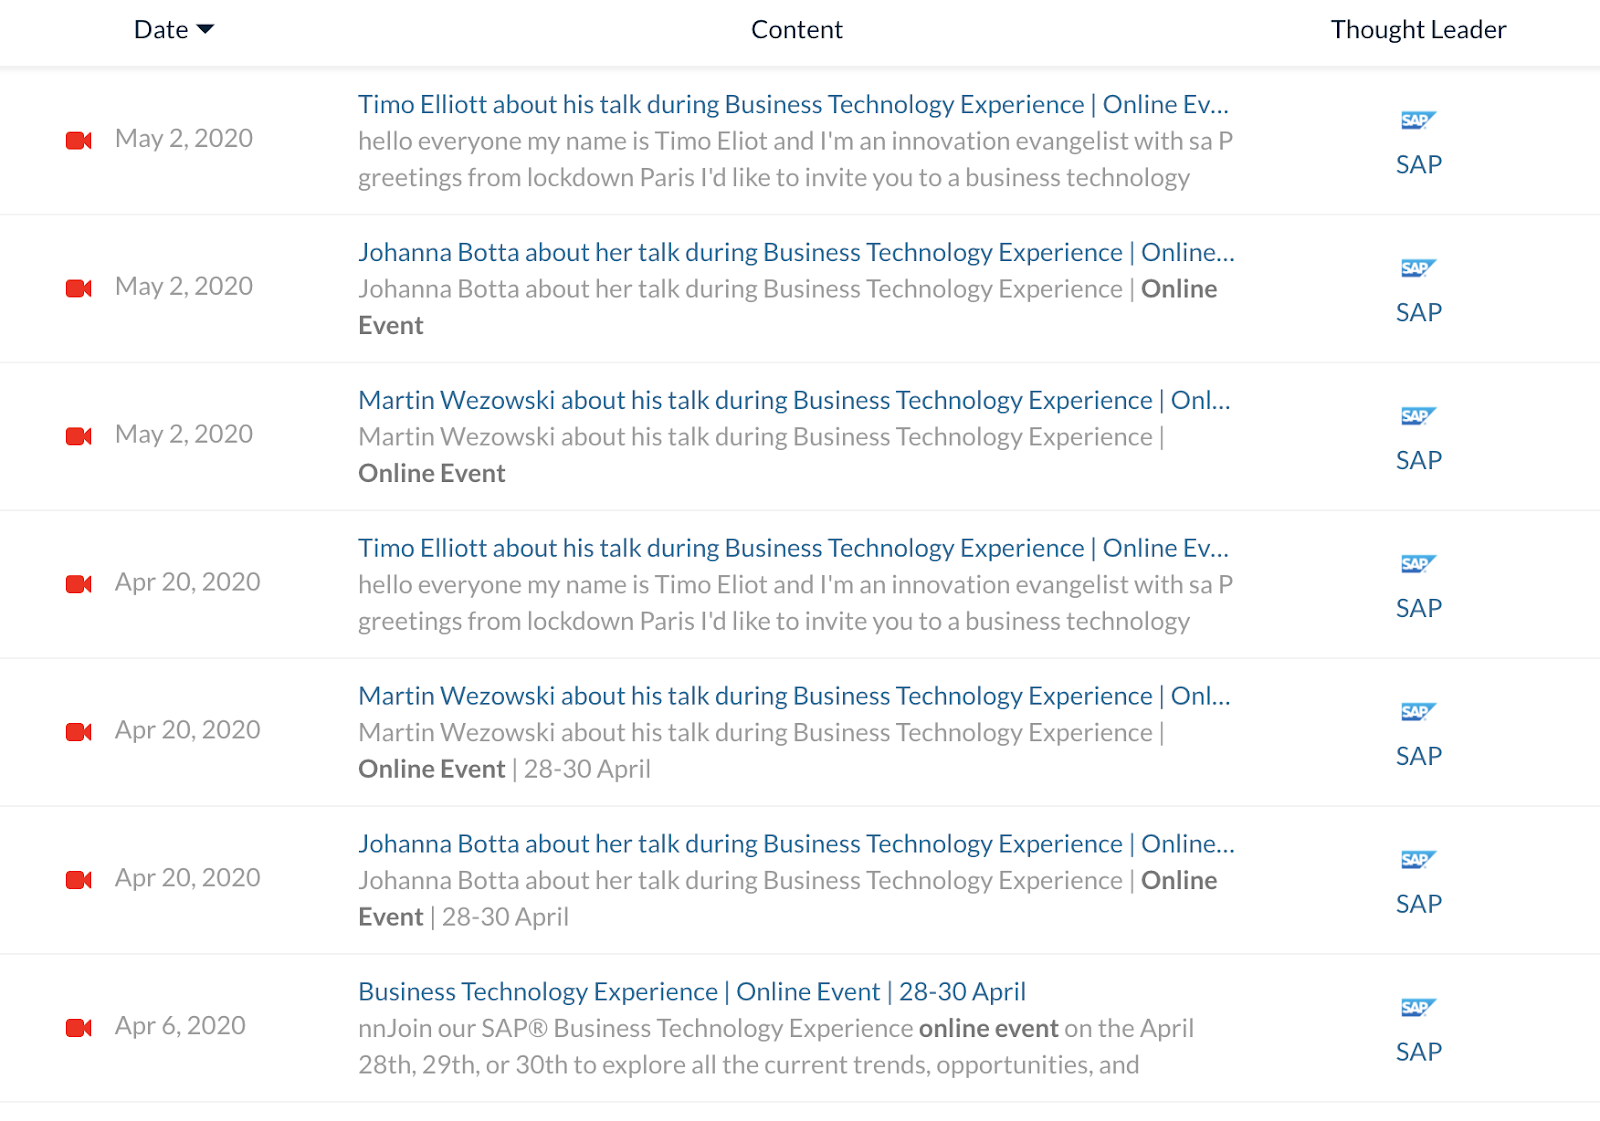Sort by the Date column arrow
The width and height of the screenshot is (1600, 1121).
[206, 30]
